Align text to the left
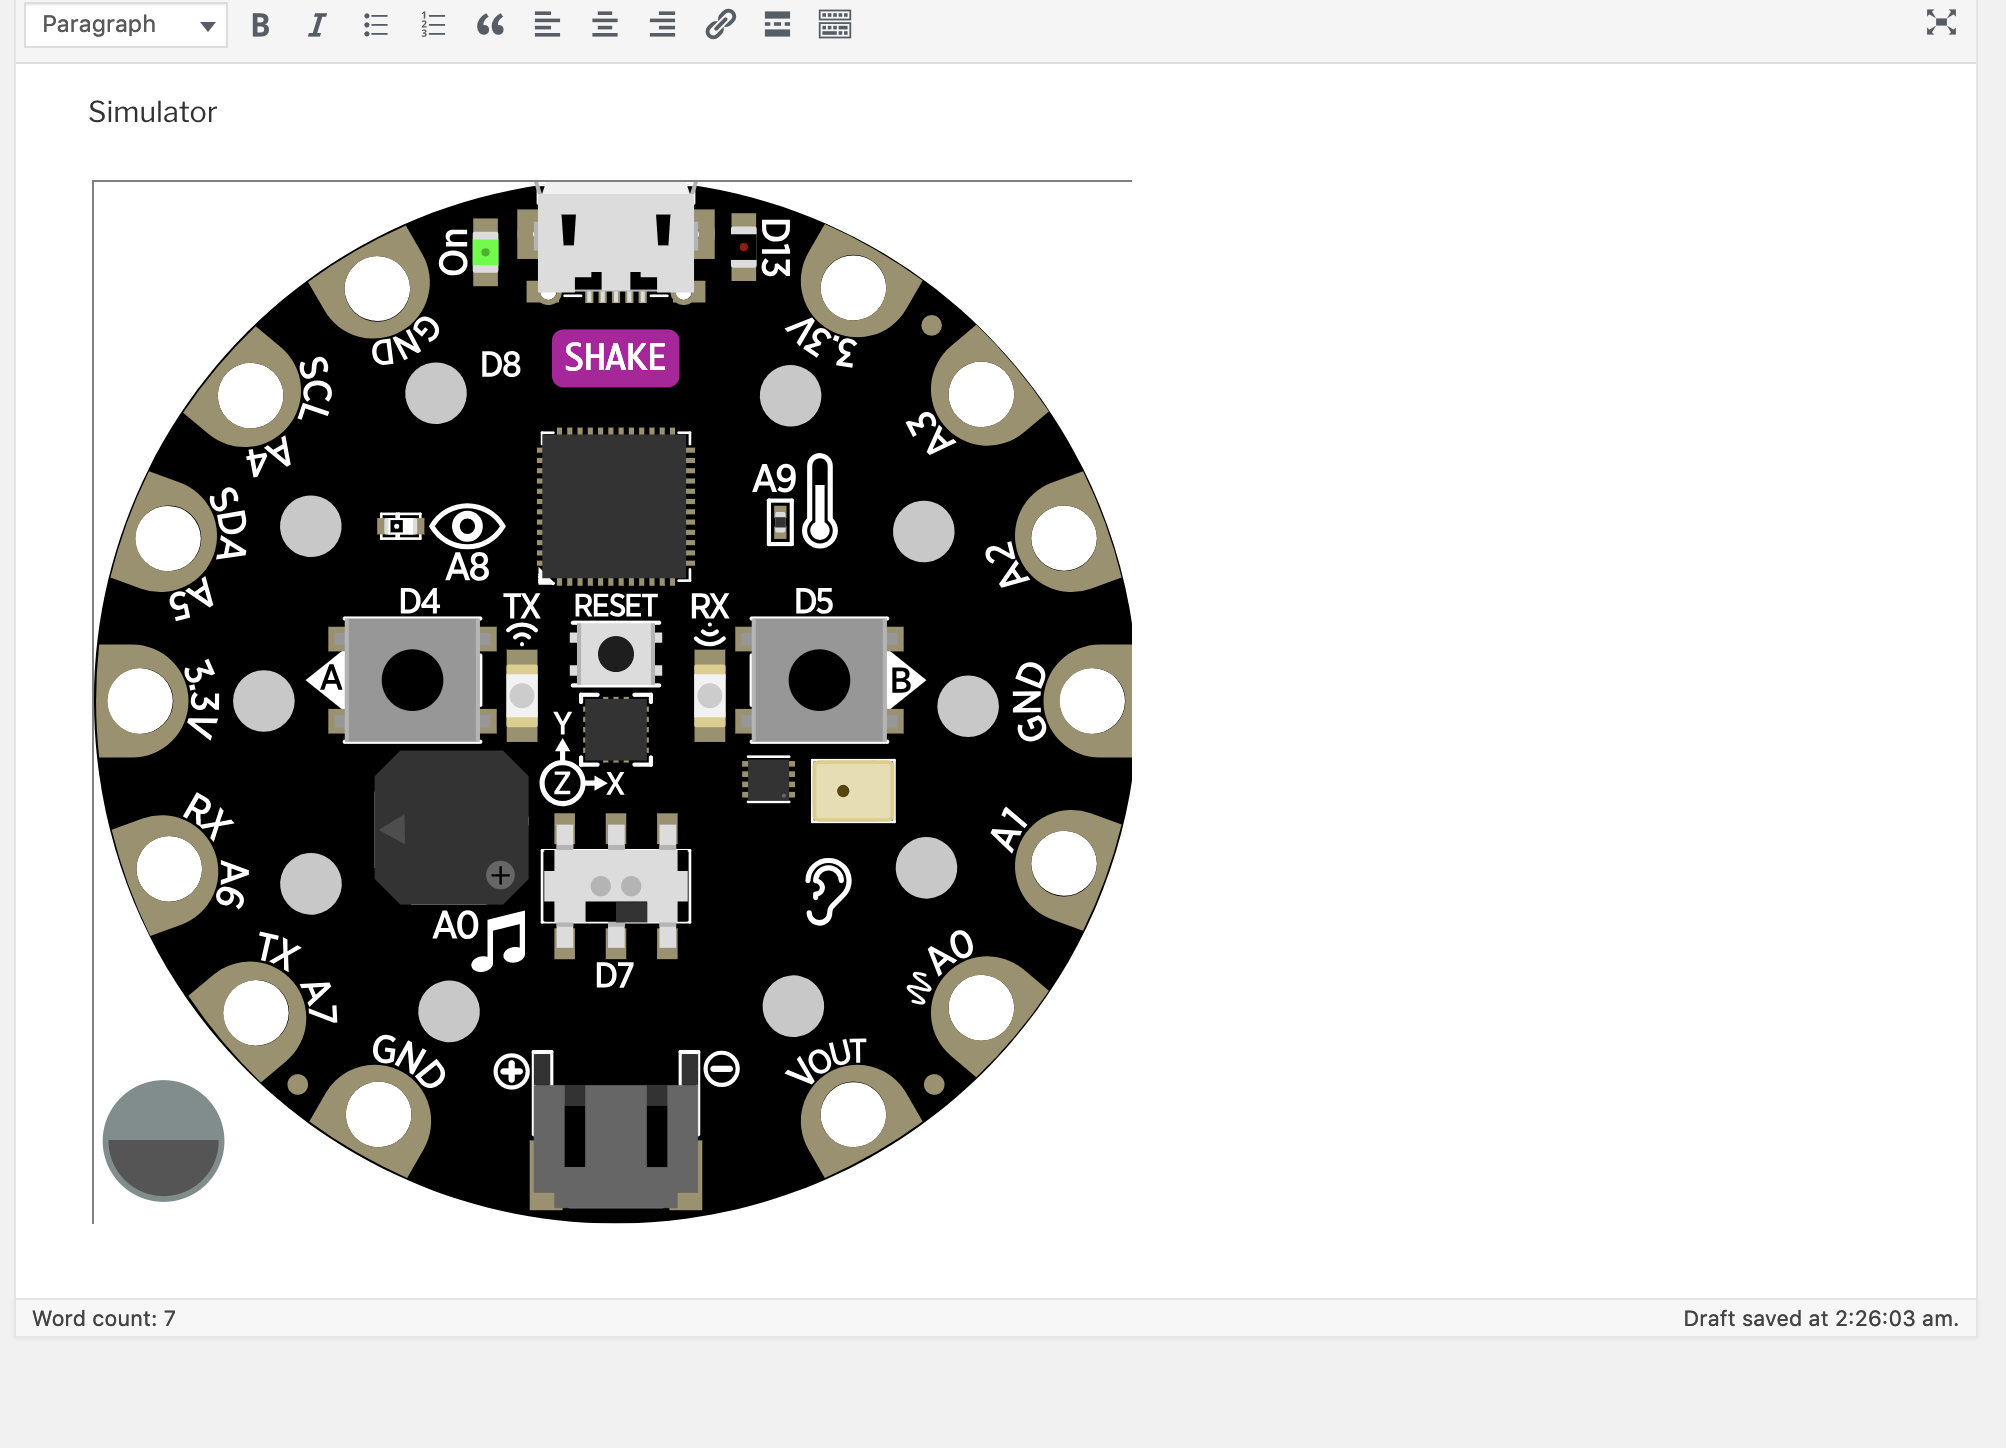2006x1448 pixels. 547,24
